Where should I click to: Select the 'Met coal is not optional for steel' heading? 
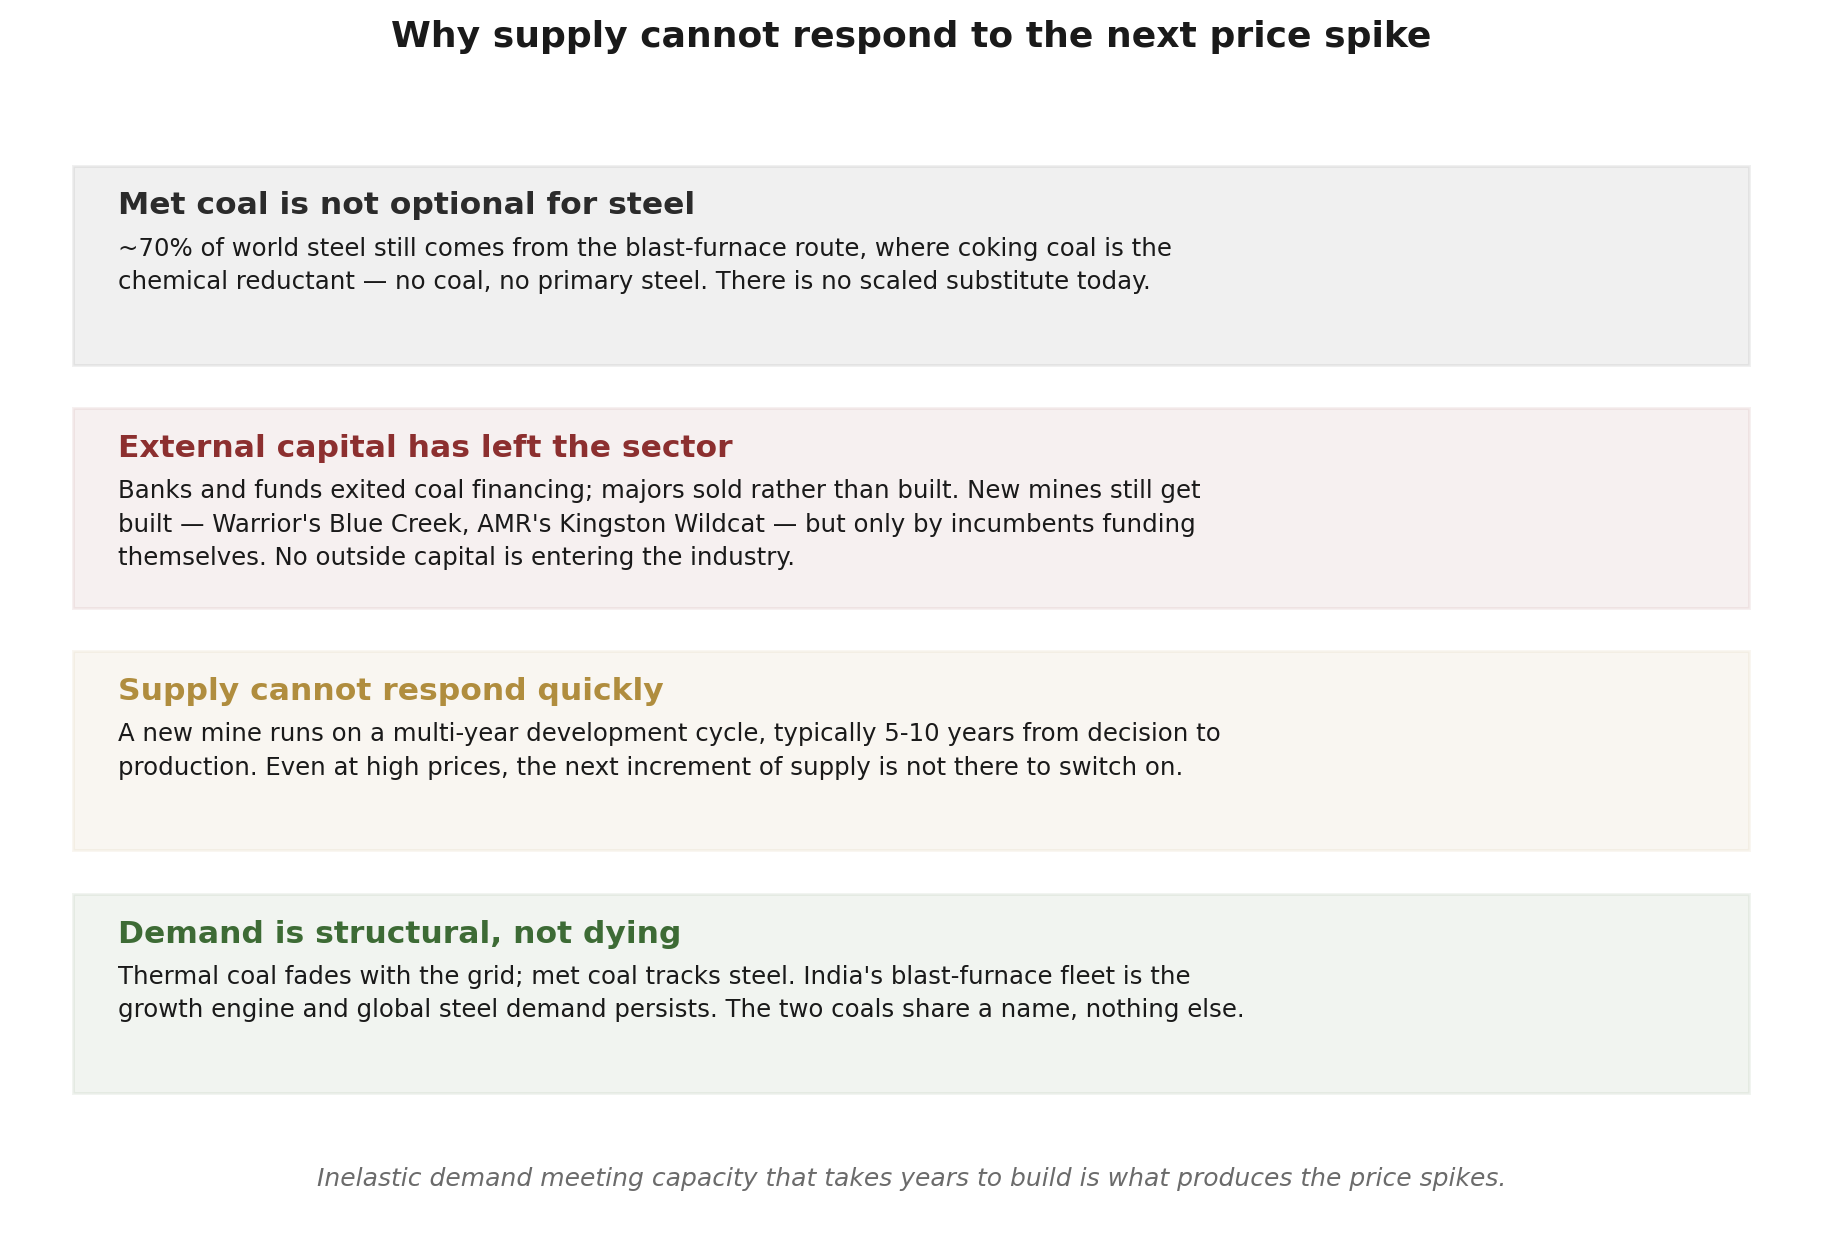(x=406, y=204)
